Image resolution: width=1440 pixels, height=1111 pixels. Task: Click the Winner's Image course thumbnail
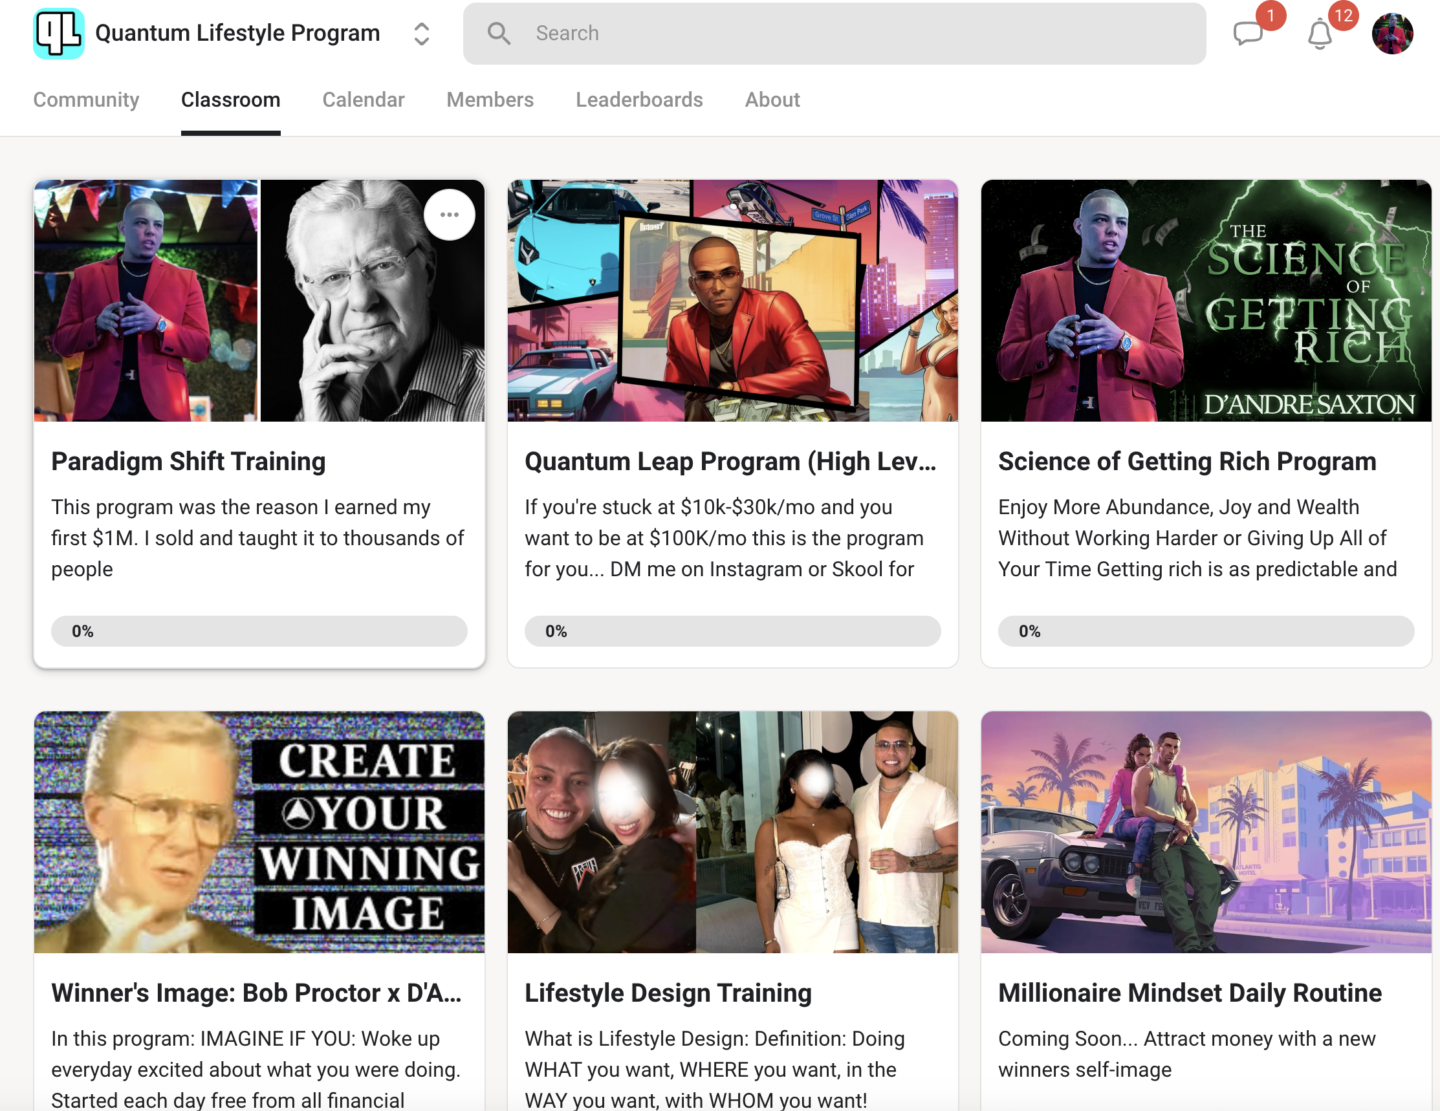coord(259,831)
